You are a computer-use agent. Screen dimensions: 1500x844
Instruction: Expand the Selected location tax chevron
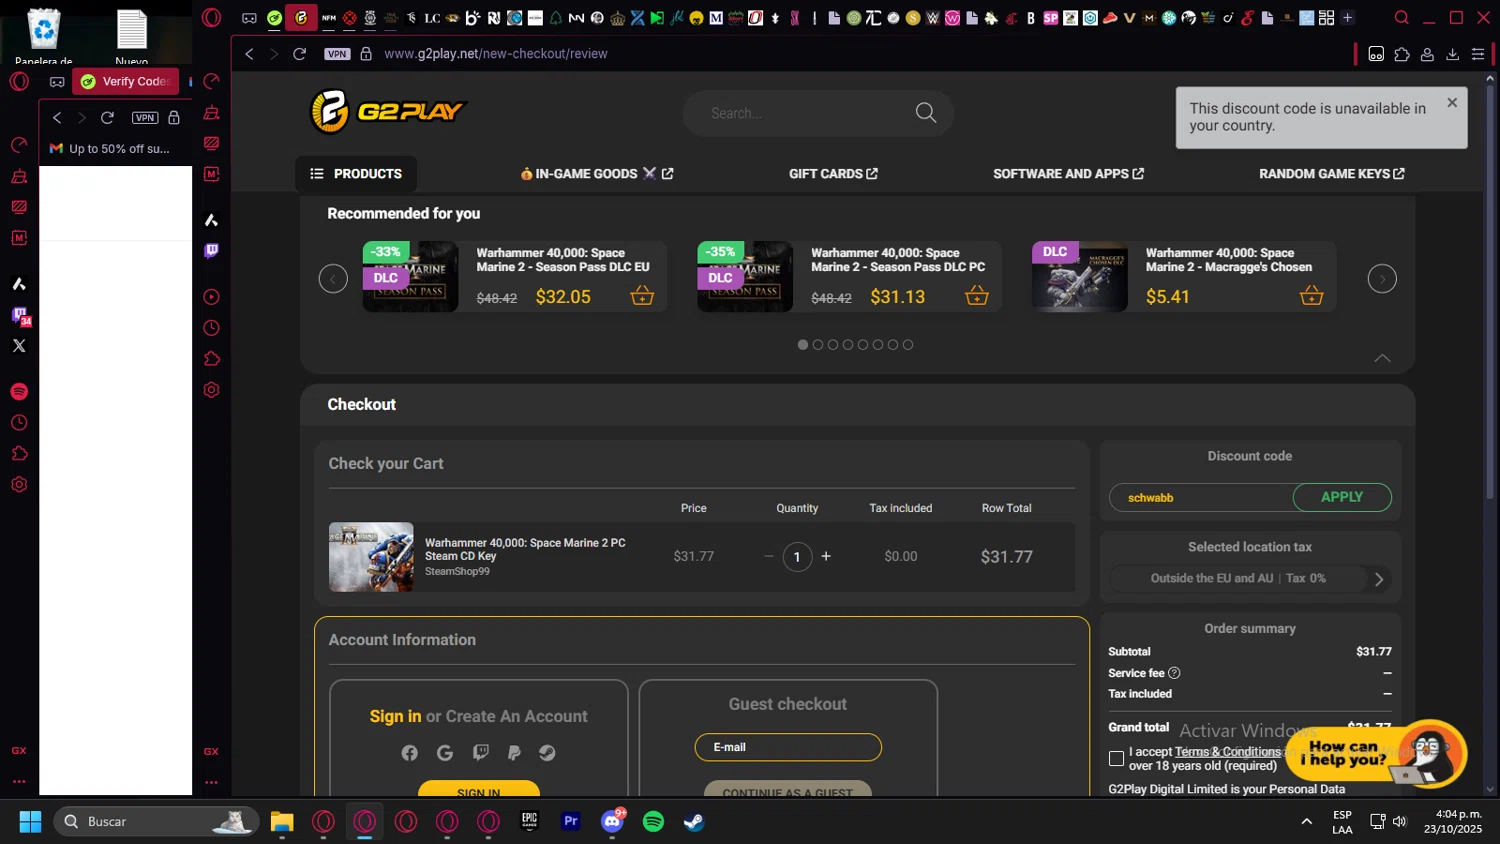(1379, 579)
